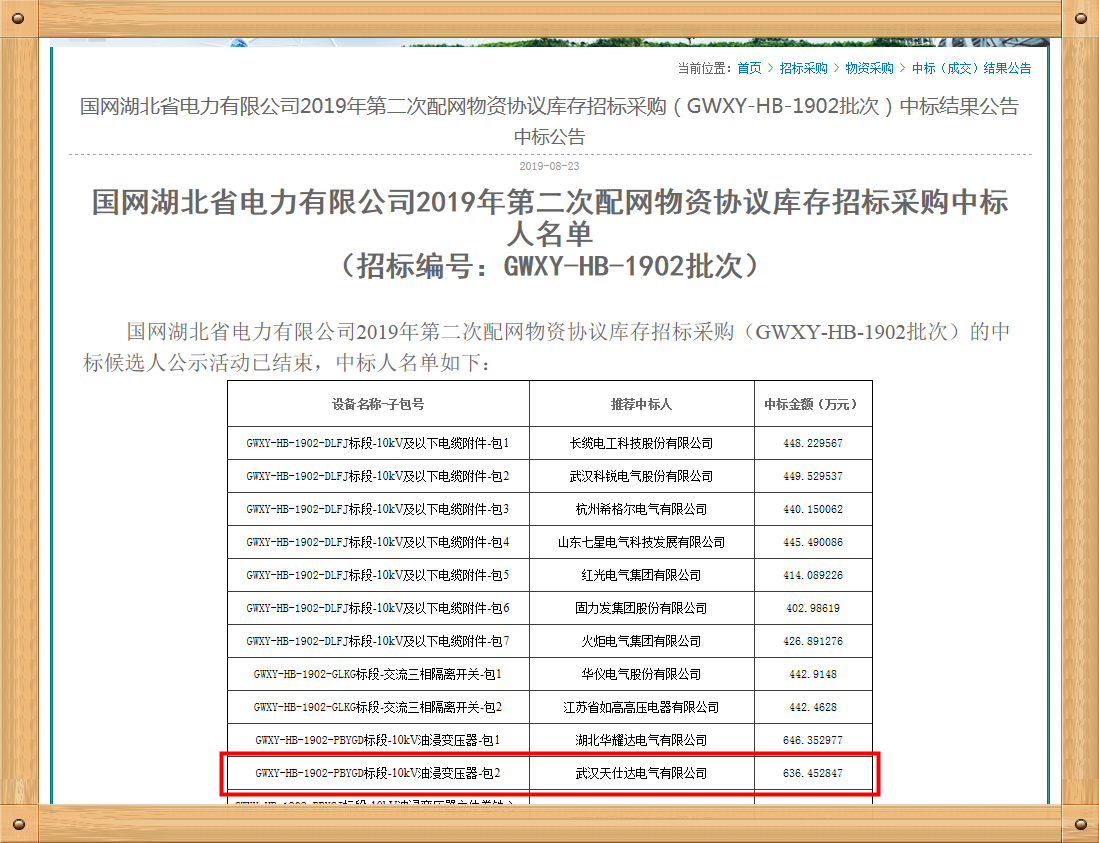Click bidder 红光电气集团有限公司

tap(641, 575)
